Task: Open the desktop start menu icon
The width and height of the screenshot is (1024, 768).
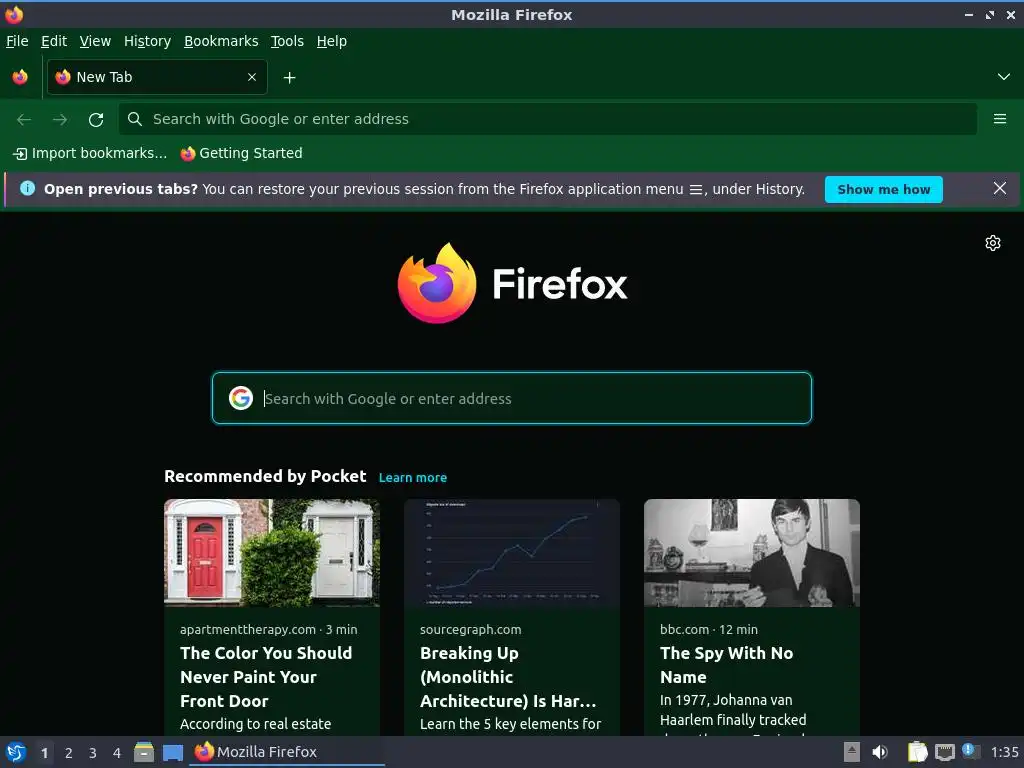Action: pyautogui.click(x=16, y=752)
